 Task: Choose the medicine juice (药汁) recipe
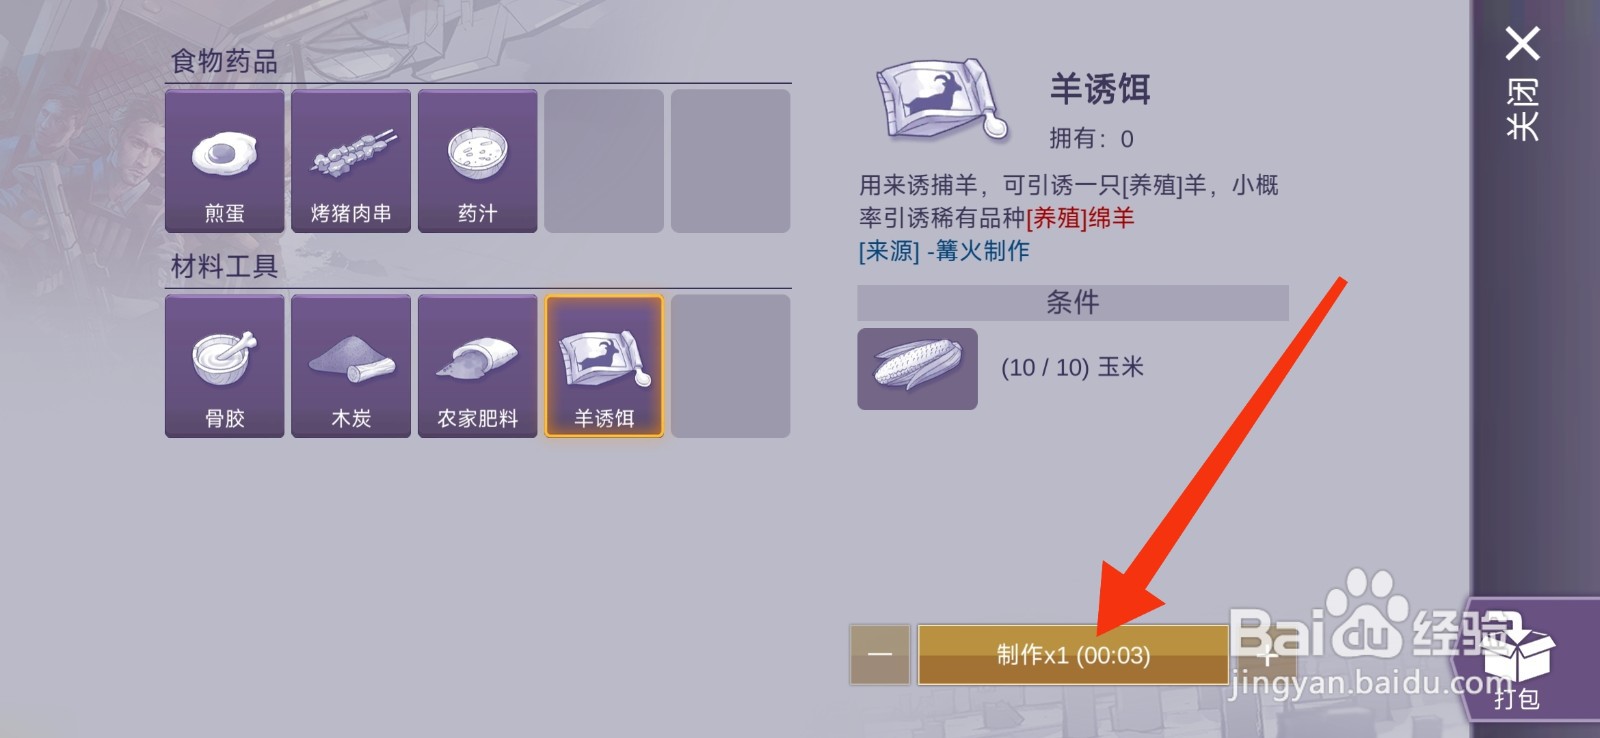pyautogui.click(x=478, y=161)
